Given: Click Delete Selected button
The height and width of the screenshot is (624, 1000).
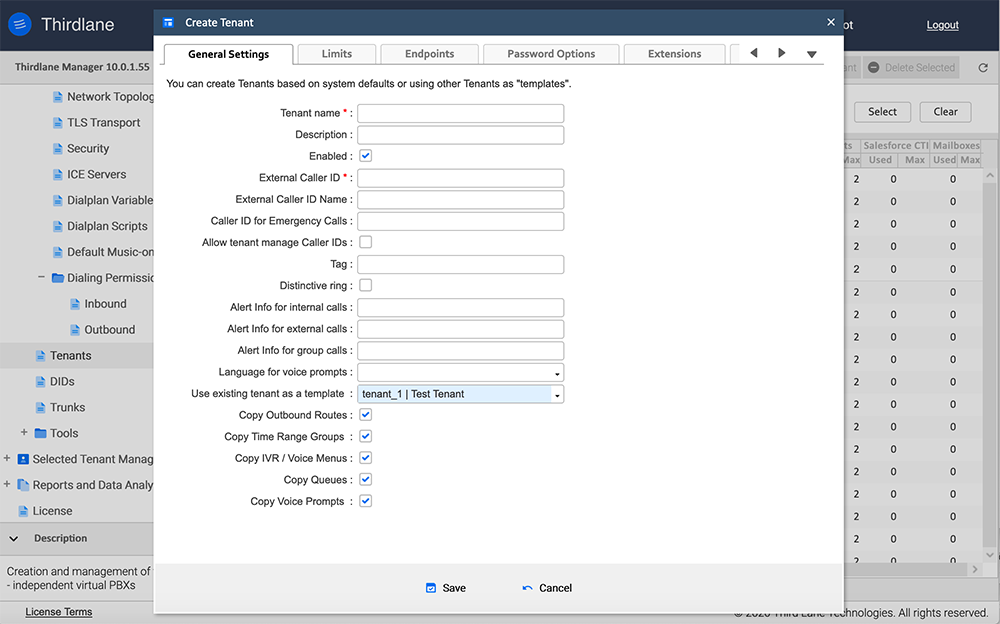Looking at the screenshot, I should tap(911, 68).
